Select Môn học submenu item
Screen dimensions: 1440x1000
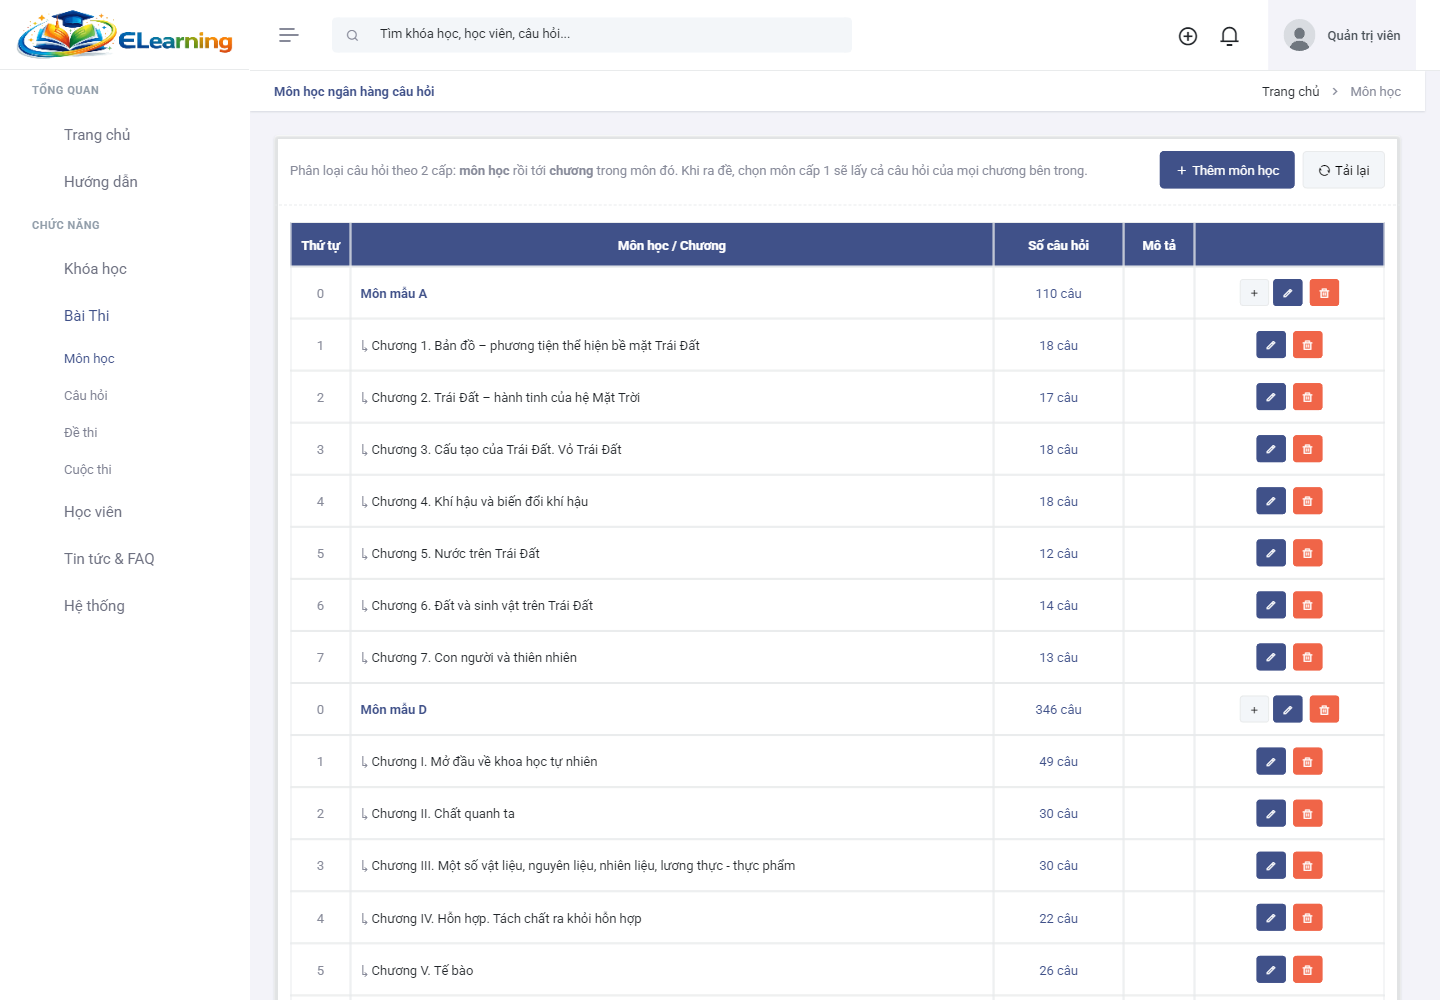(x=89, y=359)
